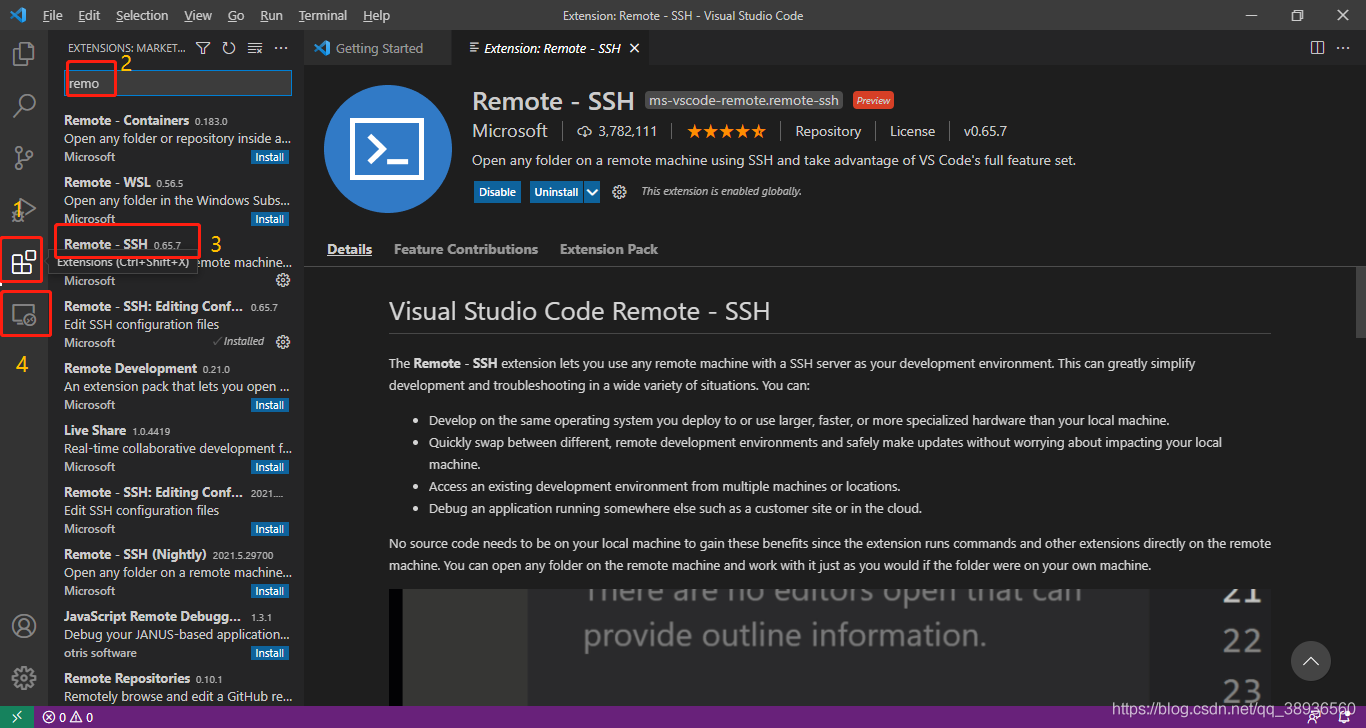Screen dimensions: 1366x728
Task: Install the Remote - WSL extension
Action: point(270,219)
